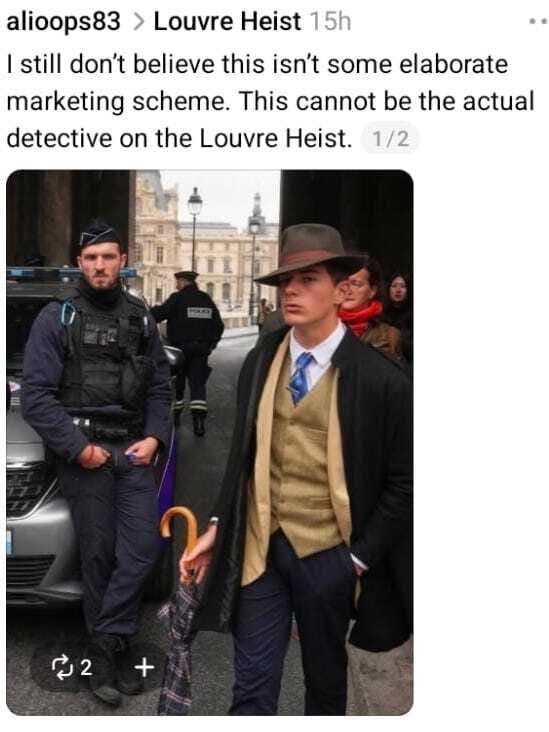
Task: Click the repost count number 2
Action: pyautogui.click(x=86, y=668)
